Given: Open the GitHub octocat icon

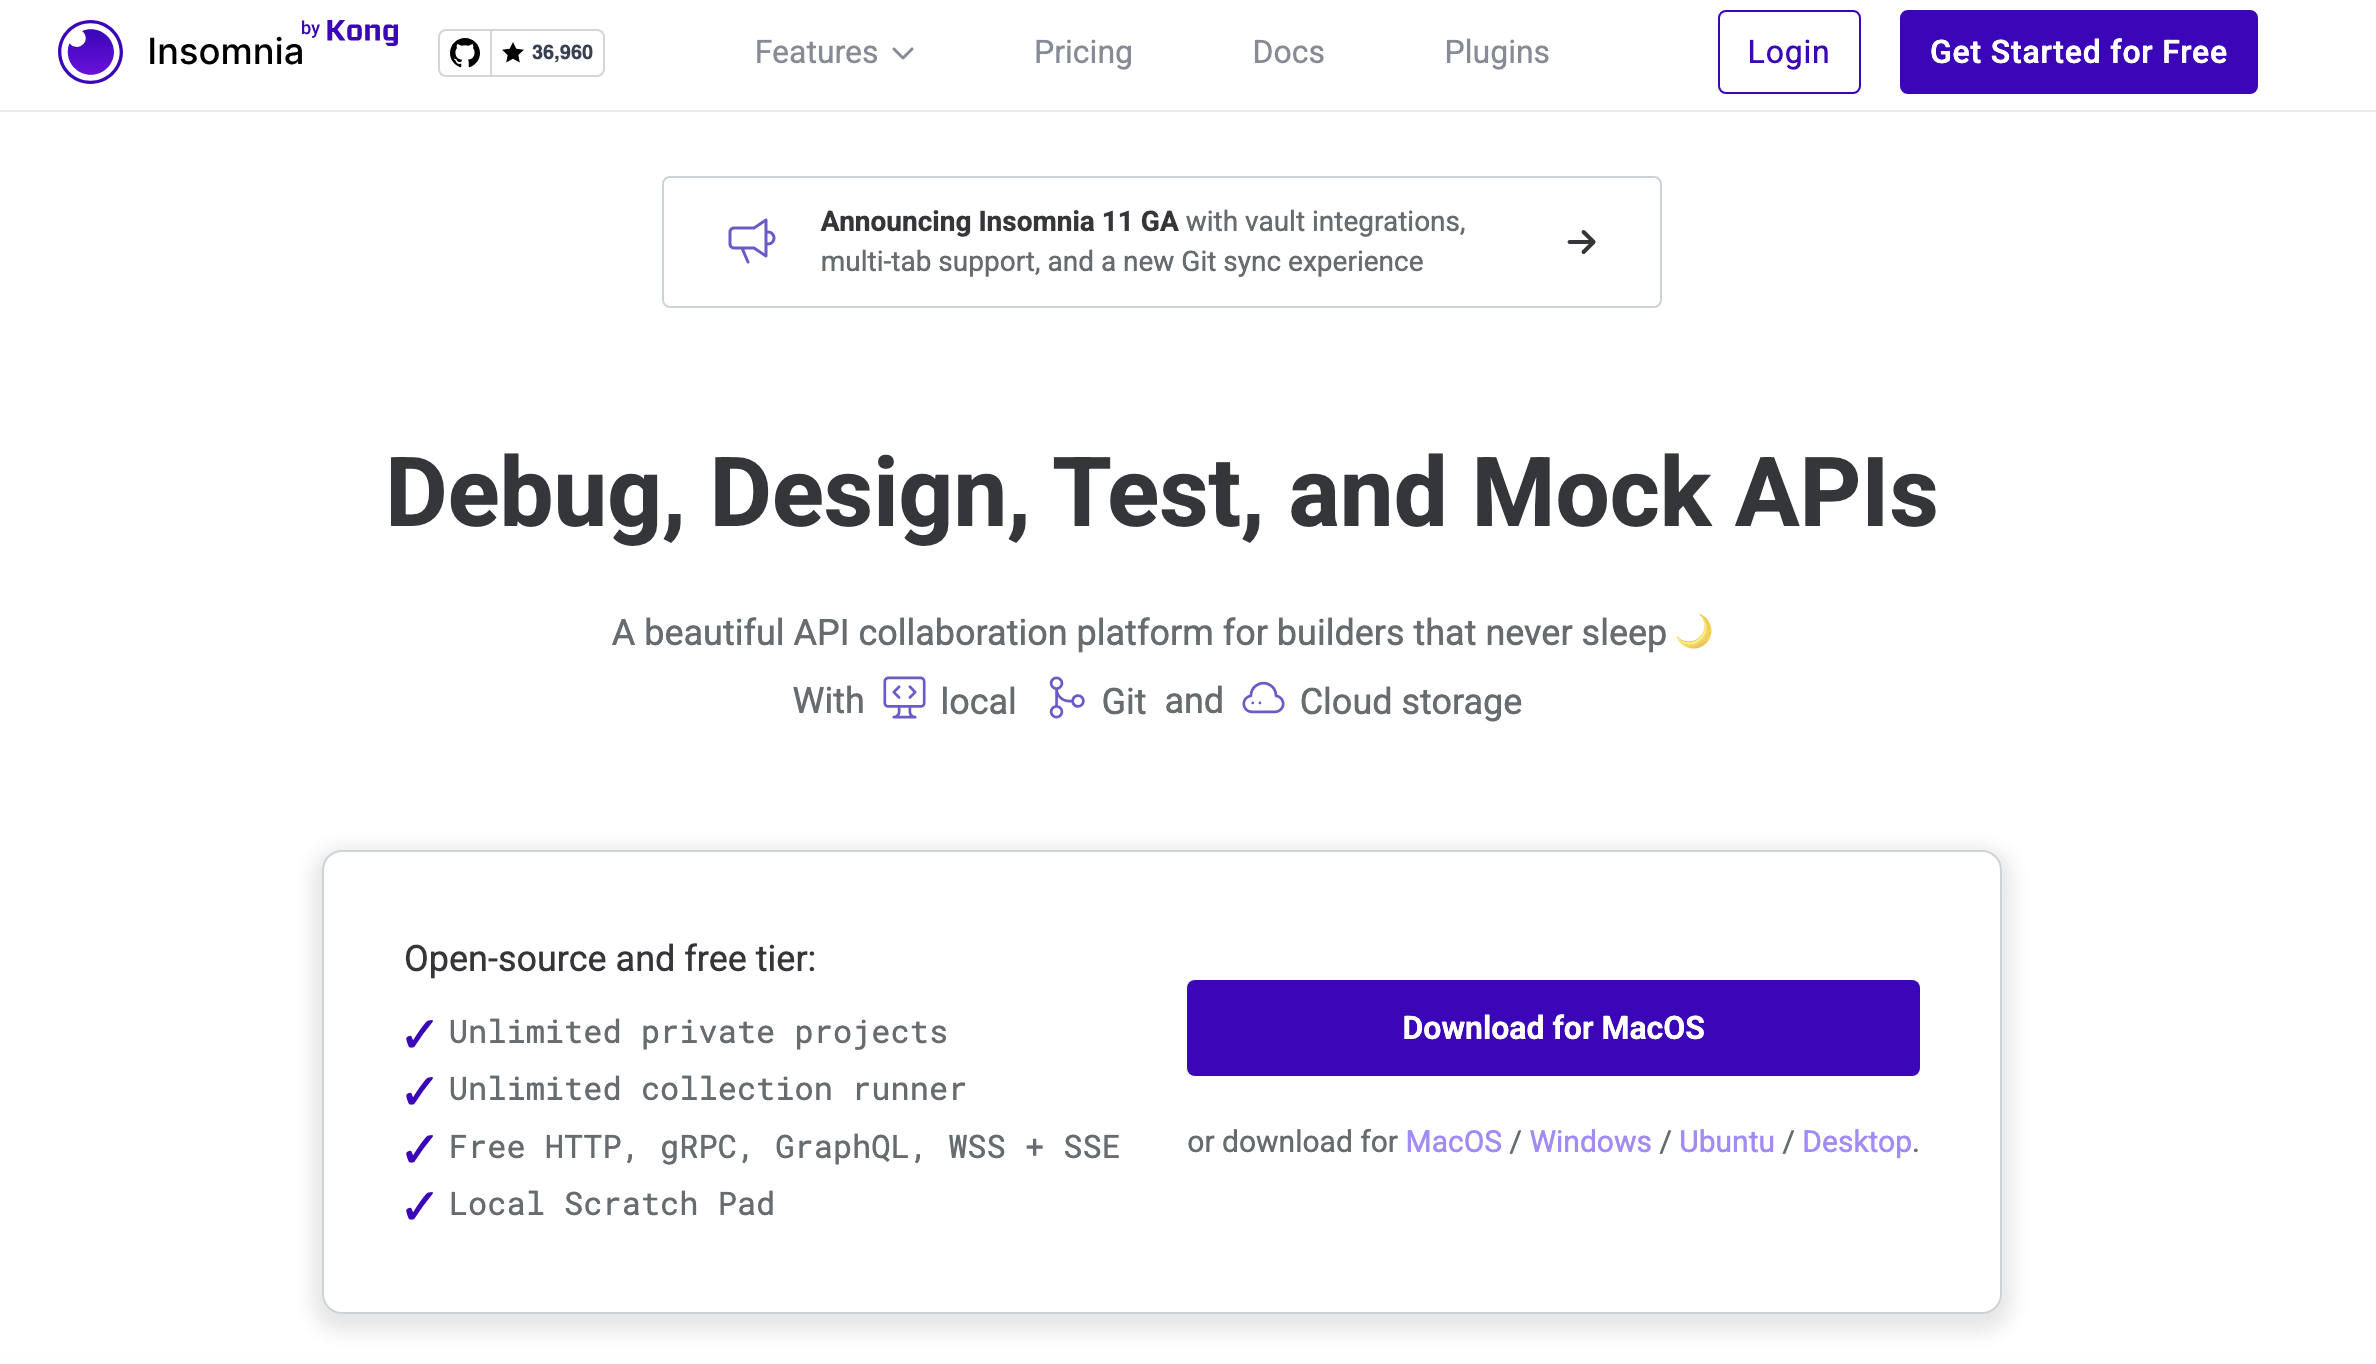Looking at the screenshot, I should (x=465, y=53).
